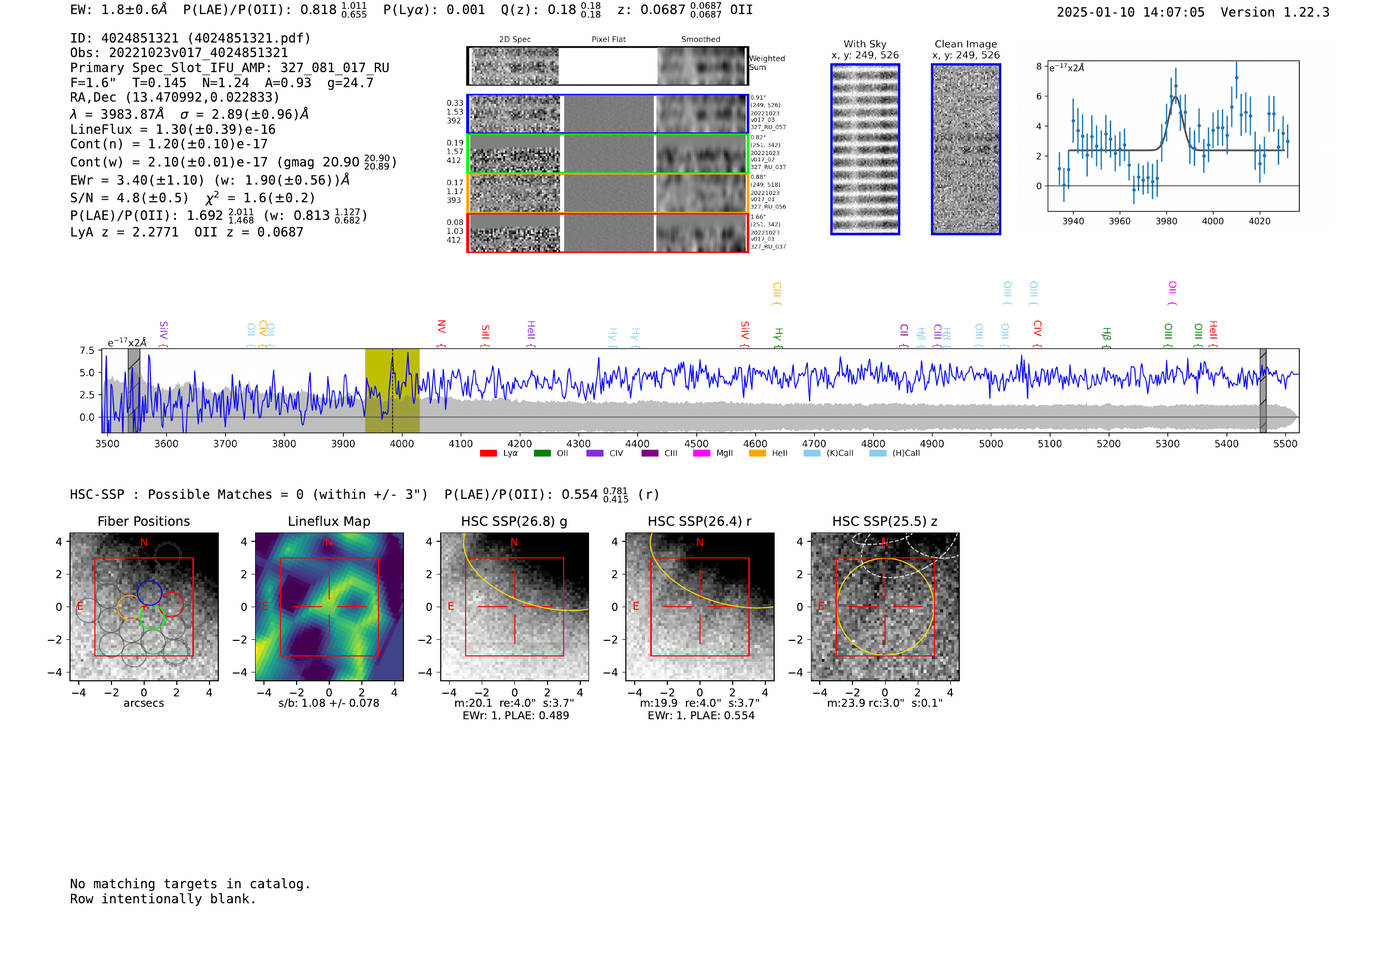Click the red SiII line marker

[x=486, y=335]
